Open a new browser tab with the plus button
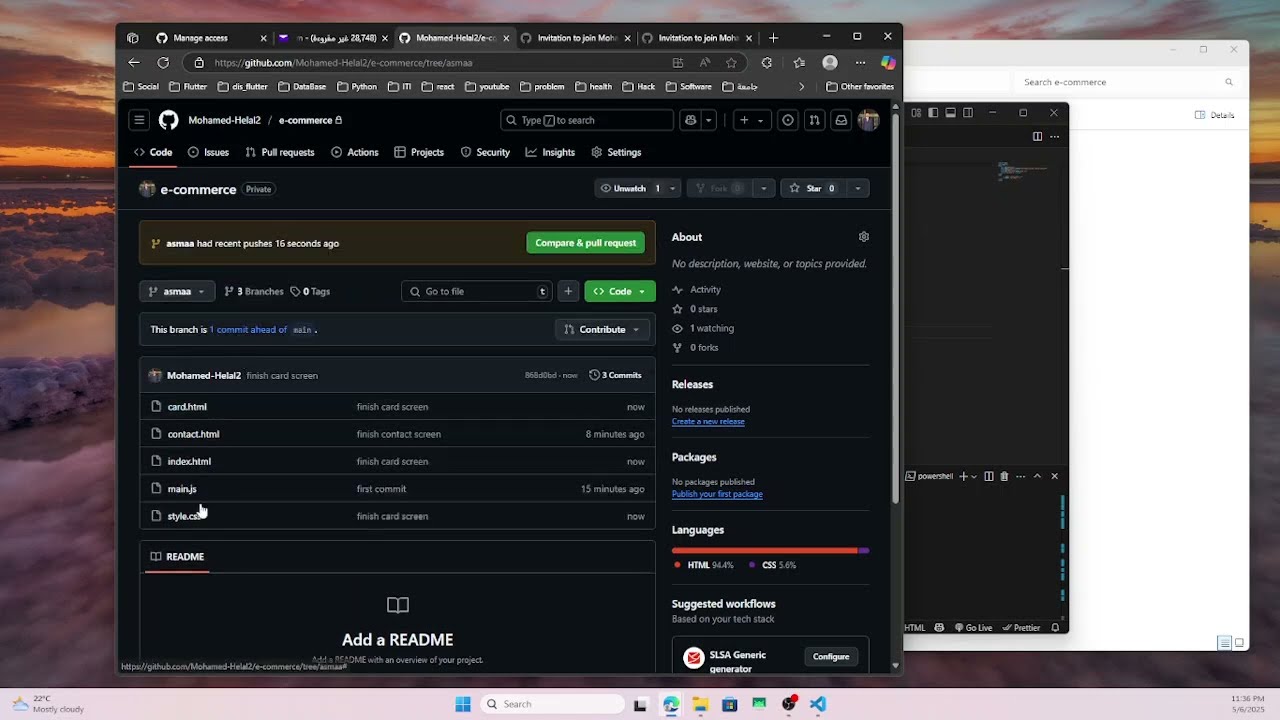This screenshot has height=720, width=1280. [773, 38]
